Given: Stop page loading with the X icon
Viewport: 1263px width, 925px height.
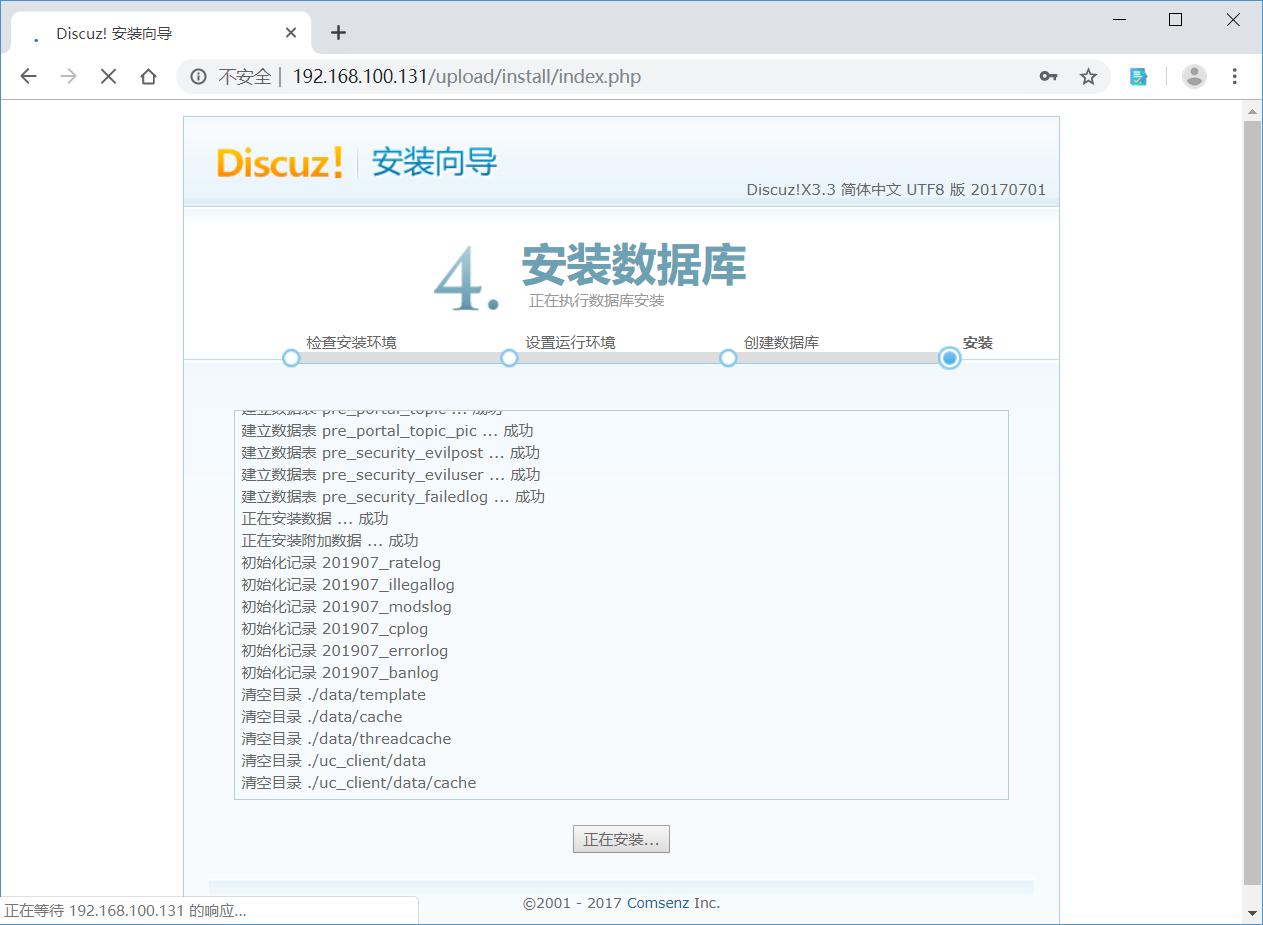Looking at the screenshot, I should click(108, 76).
